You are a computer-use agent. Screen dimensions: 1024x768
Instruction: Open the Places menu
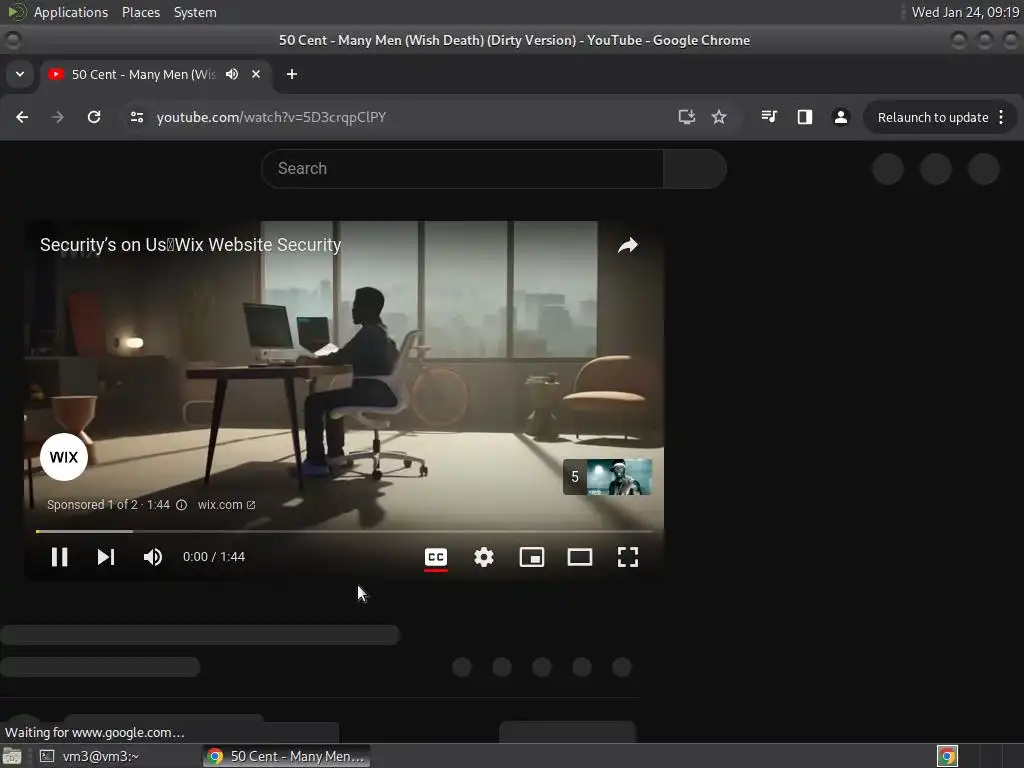click(141, 12)
